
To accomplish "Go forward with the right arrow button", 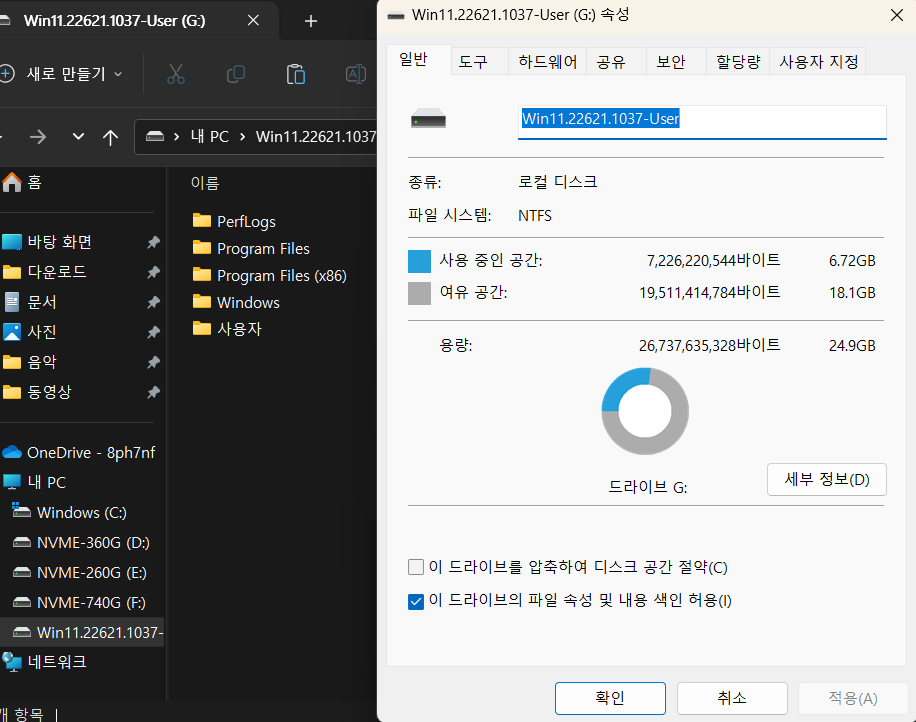I will [x=38, y=137].
